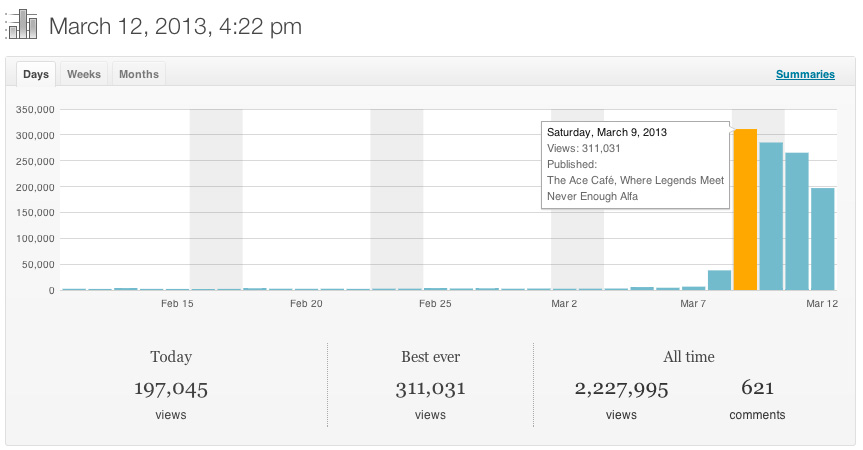Viewport: 863px width, 450px height.
Task: Switch to the Days tab
Action: coord(36,74)
